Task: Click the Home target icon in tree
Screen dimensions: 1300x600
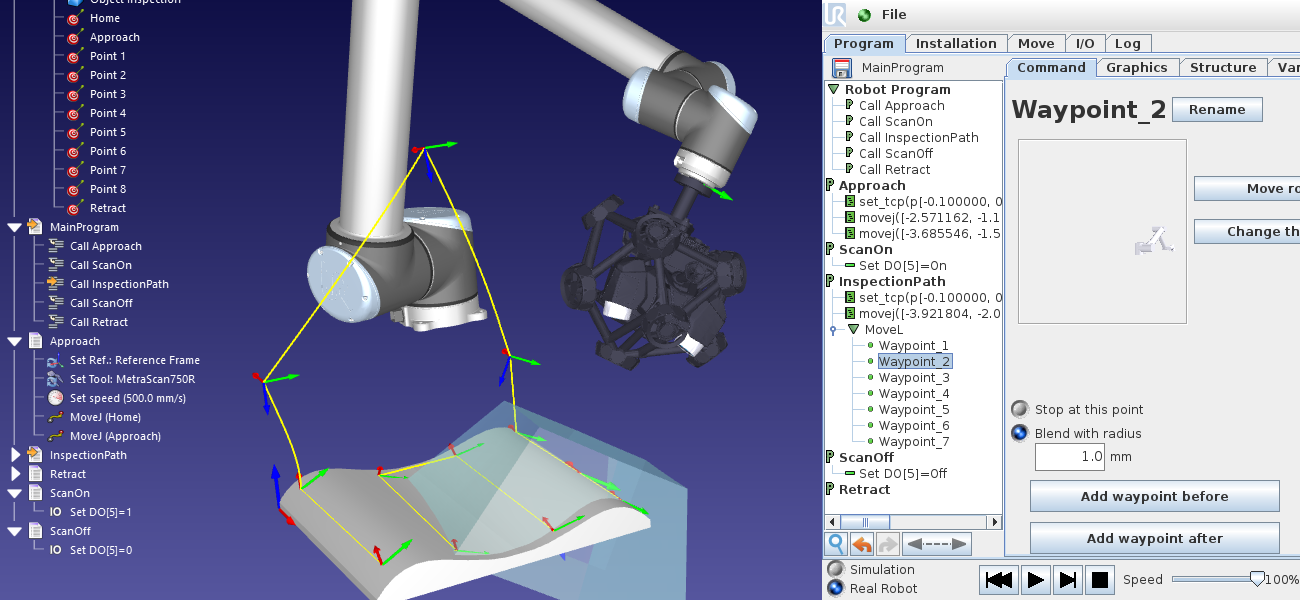Action: (x=74, y=19)
